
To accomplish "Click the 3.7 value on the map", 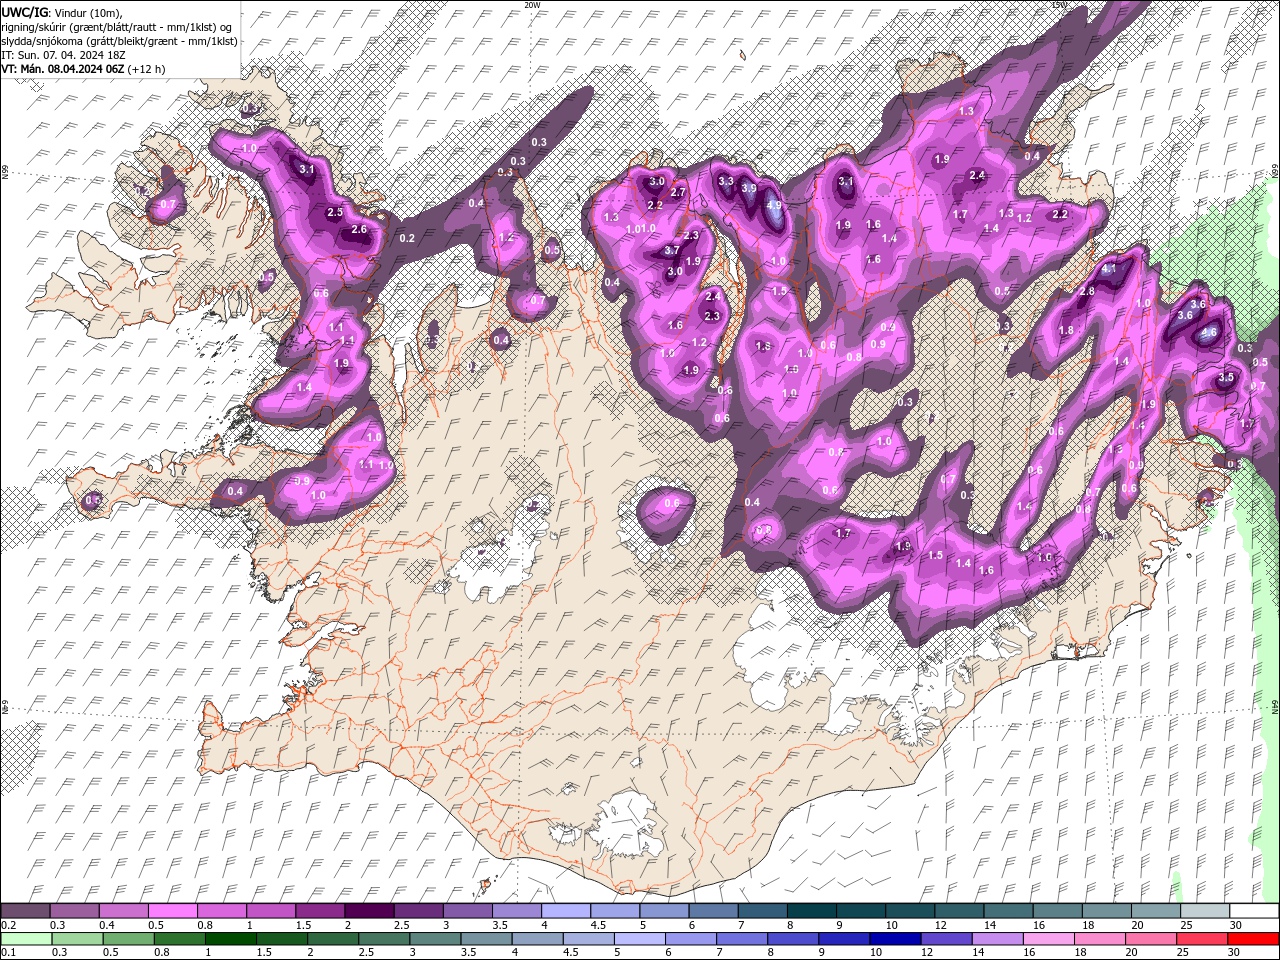I will [672, 251].
